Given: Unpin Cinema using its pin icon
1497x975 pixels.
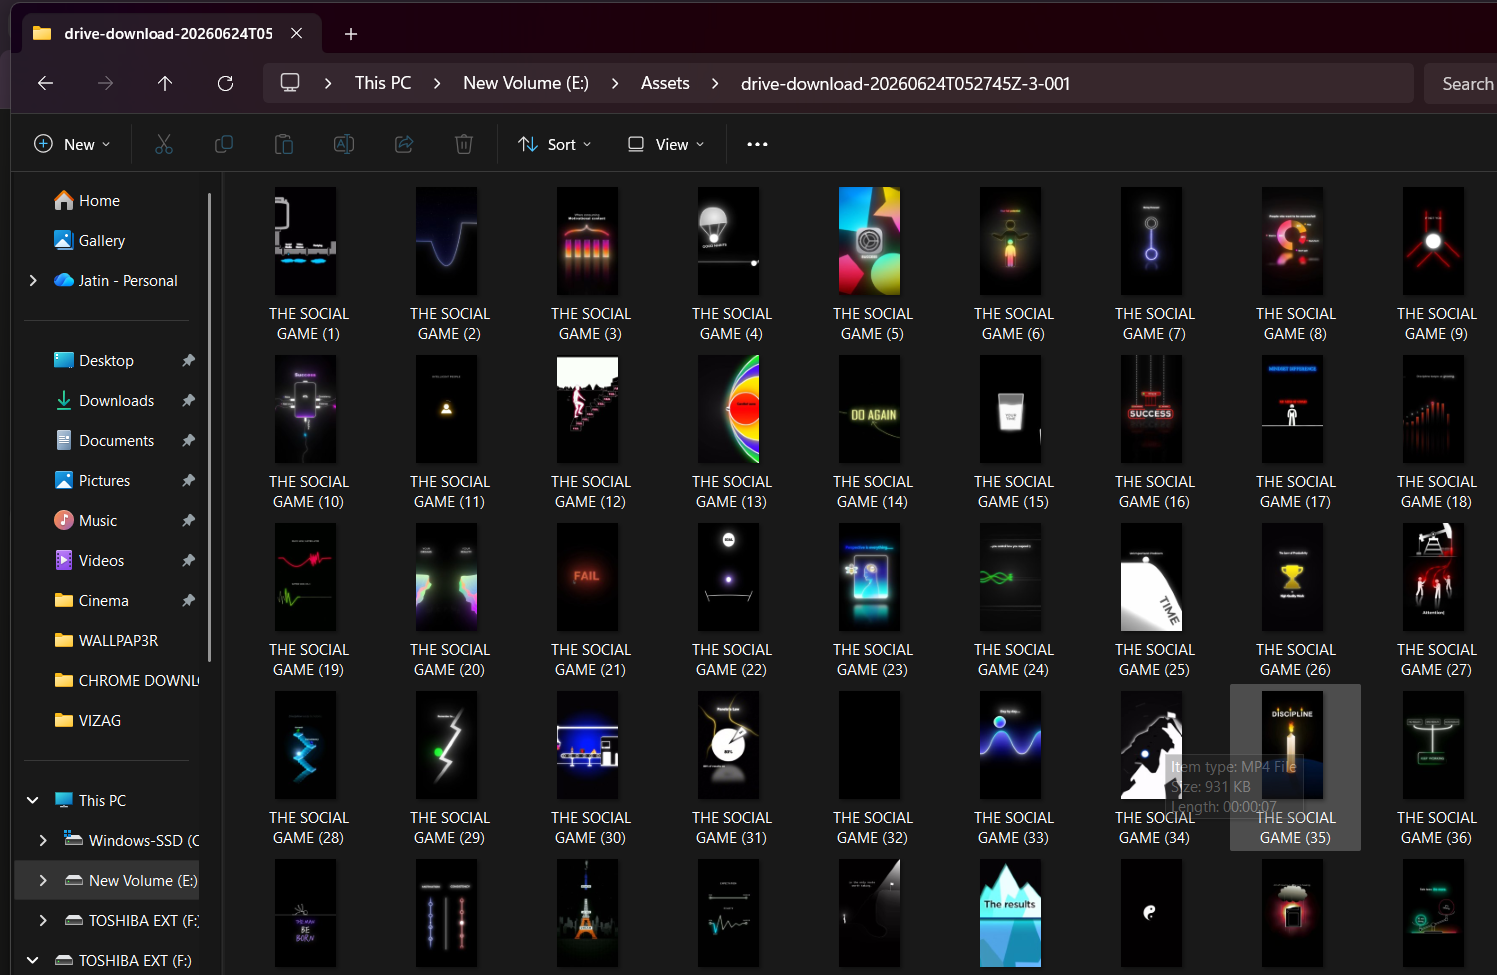Looking at the screenshot, I should click(188, 600).
